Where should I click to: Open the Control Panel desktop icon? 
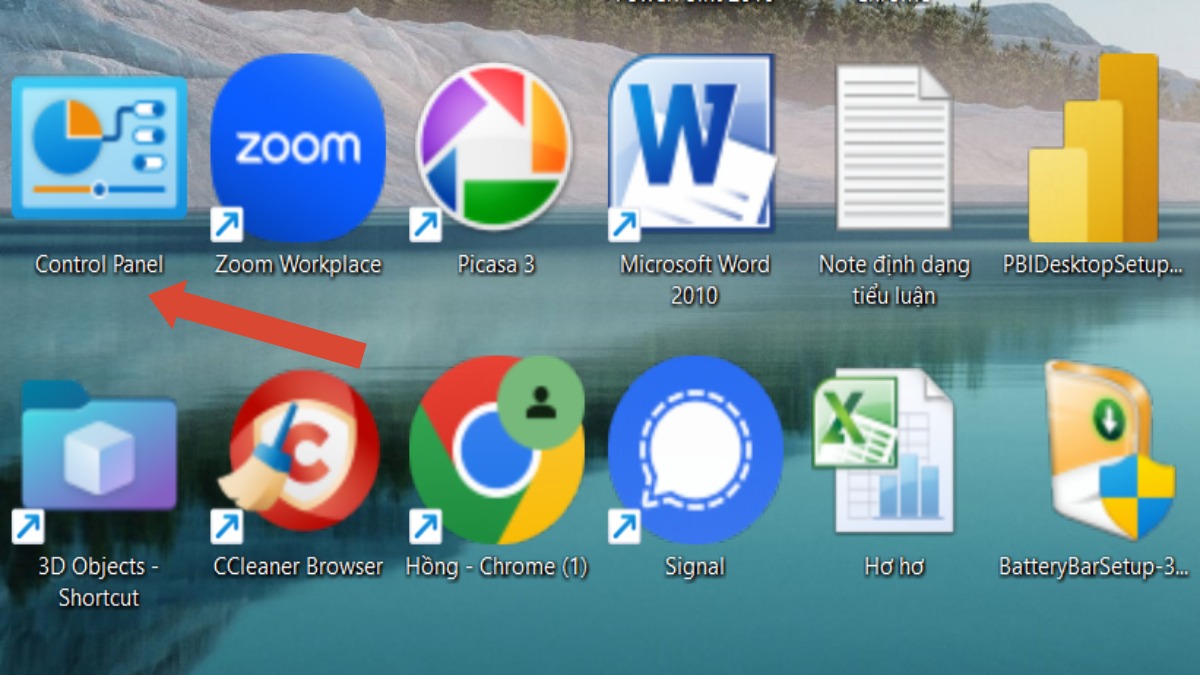99,147
